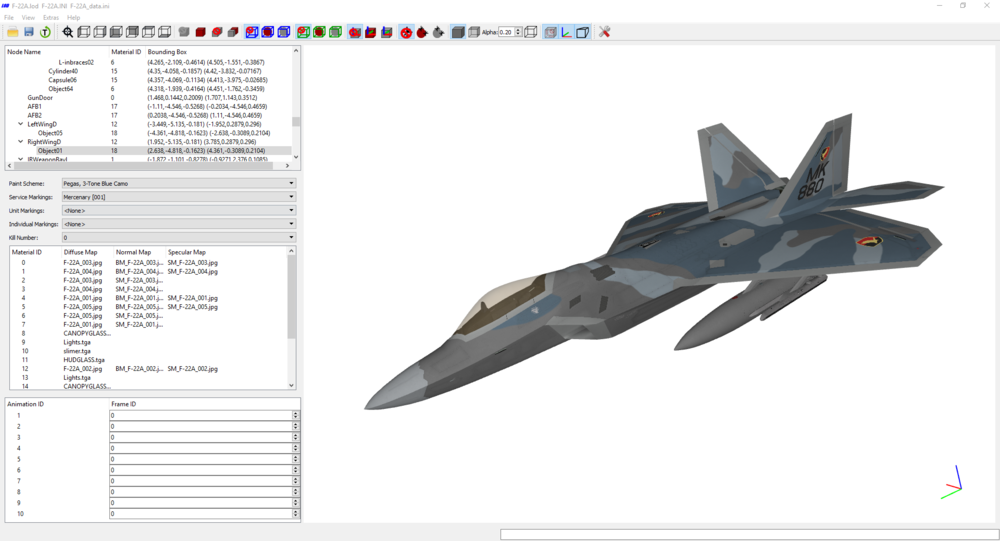1000x541 pixels.
Task: Save using the blue floppy disk icon
Action: tap(29, 32)
